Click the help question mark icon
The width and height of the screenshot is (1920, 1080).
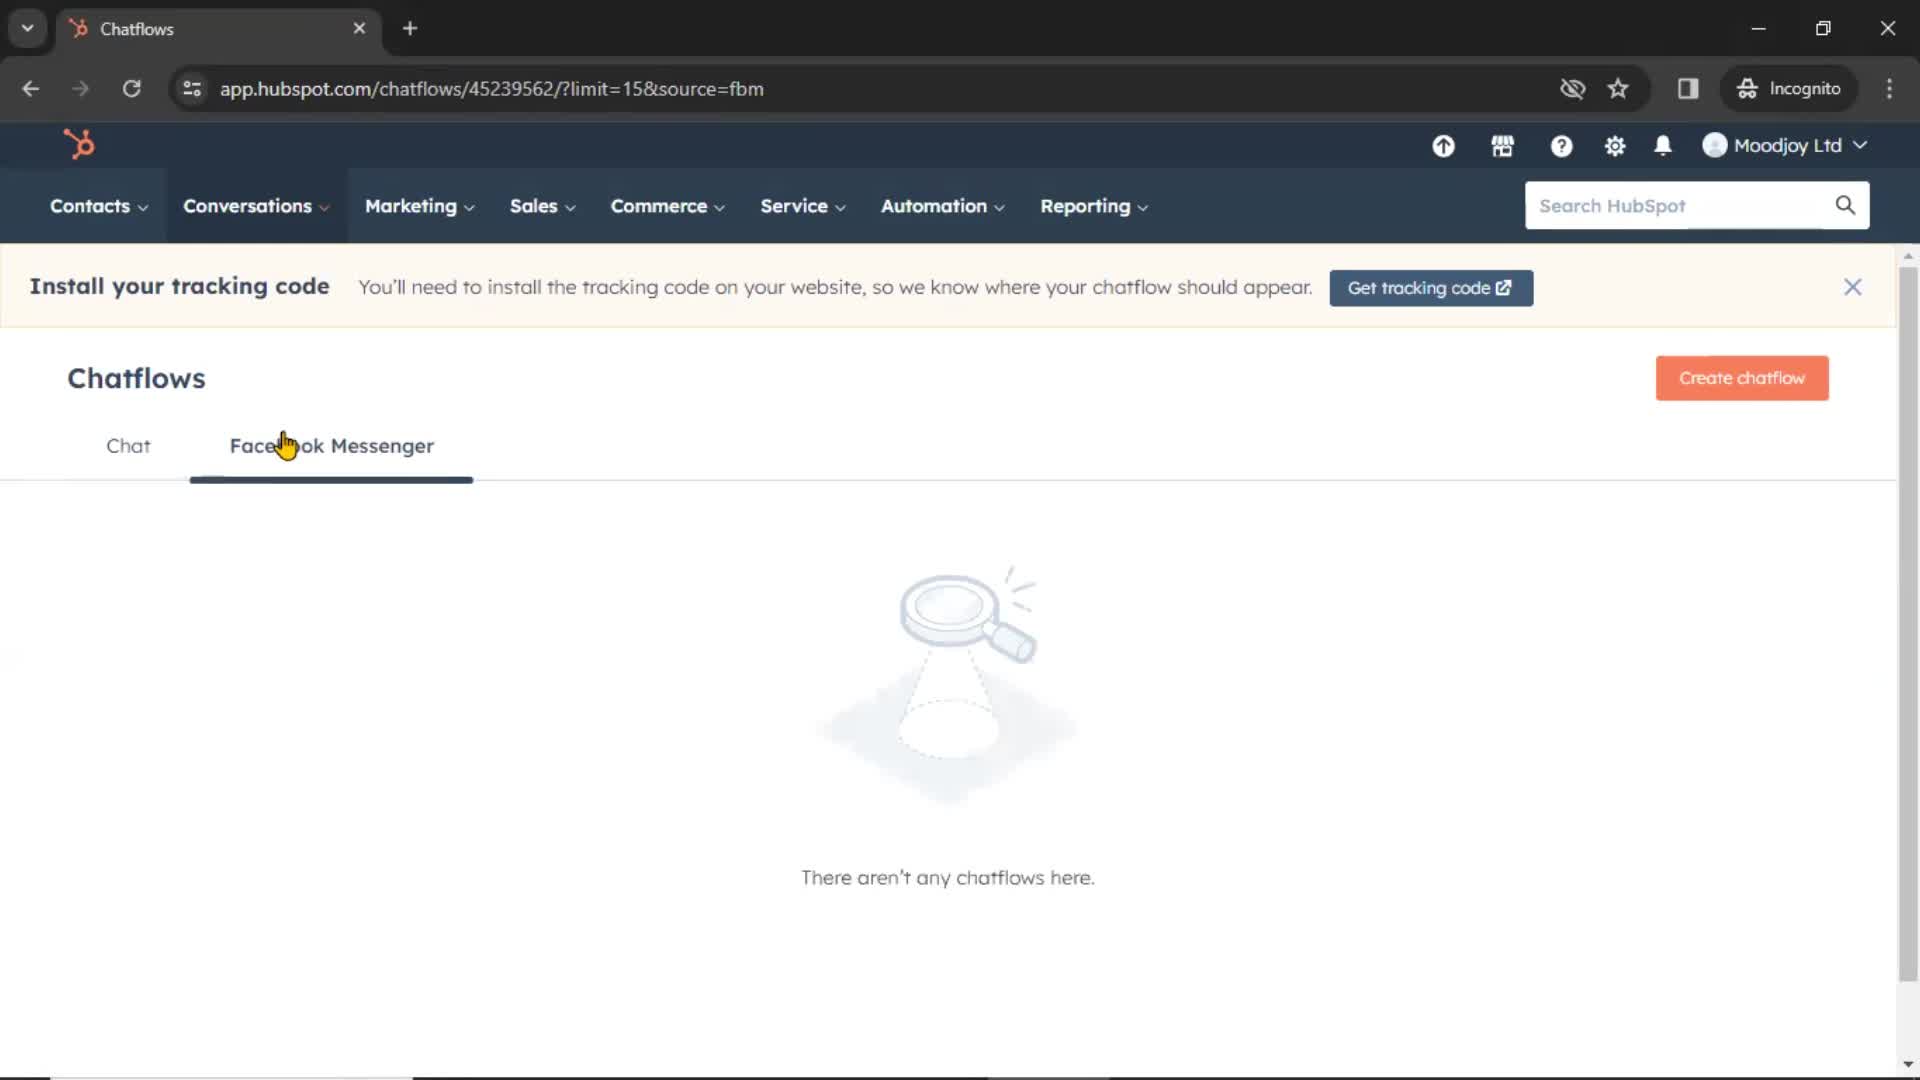pyautogui.click(x=1561, y=145)
